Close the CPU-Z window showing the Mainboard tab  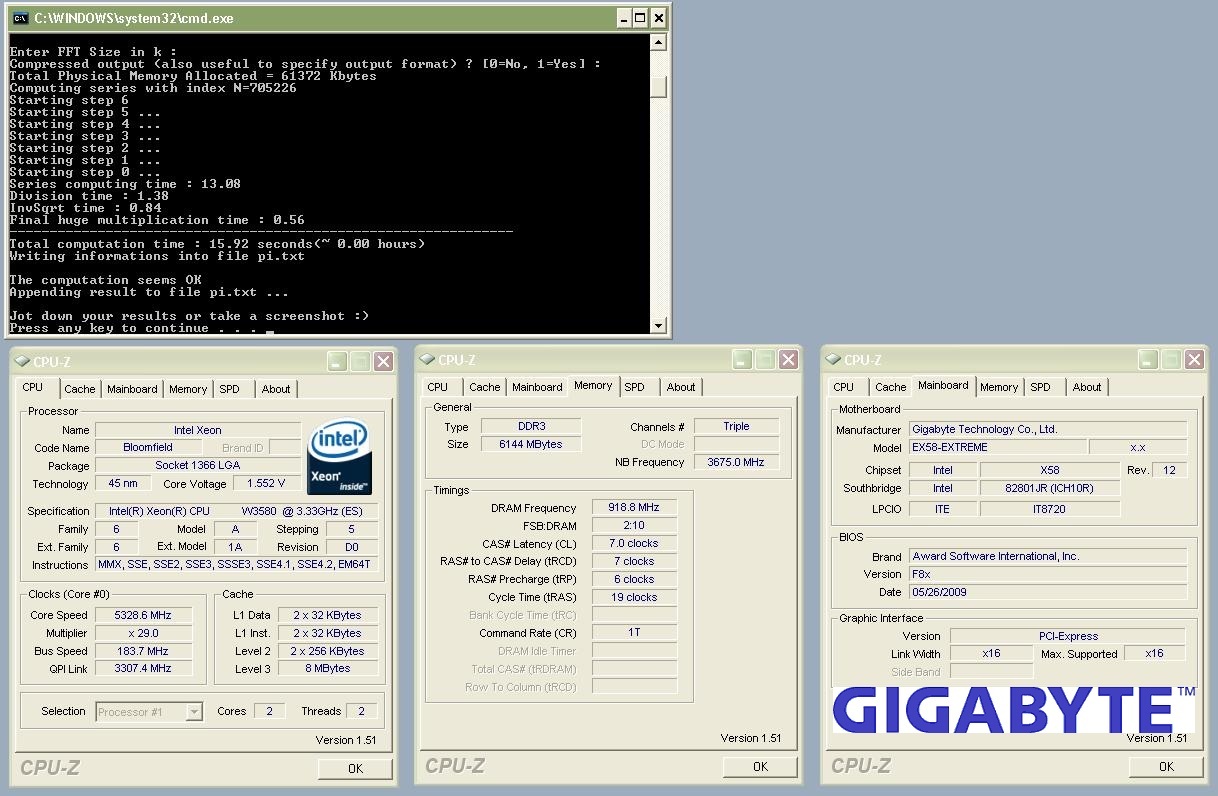[x=1195, y=360]
